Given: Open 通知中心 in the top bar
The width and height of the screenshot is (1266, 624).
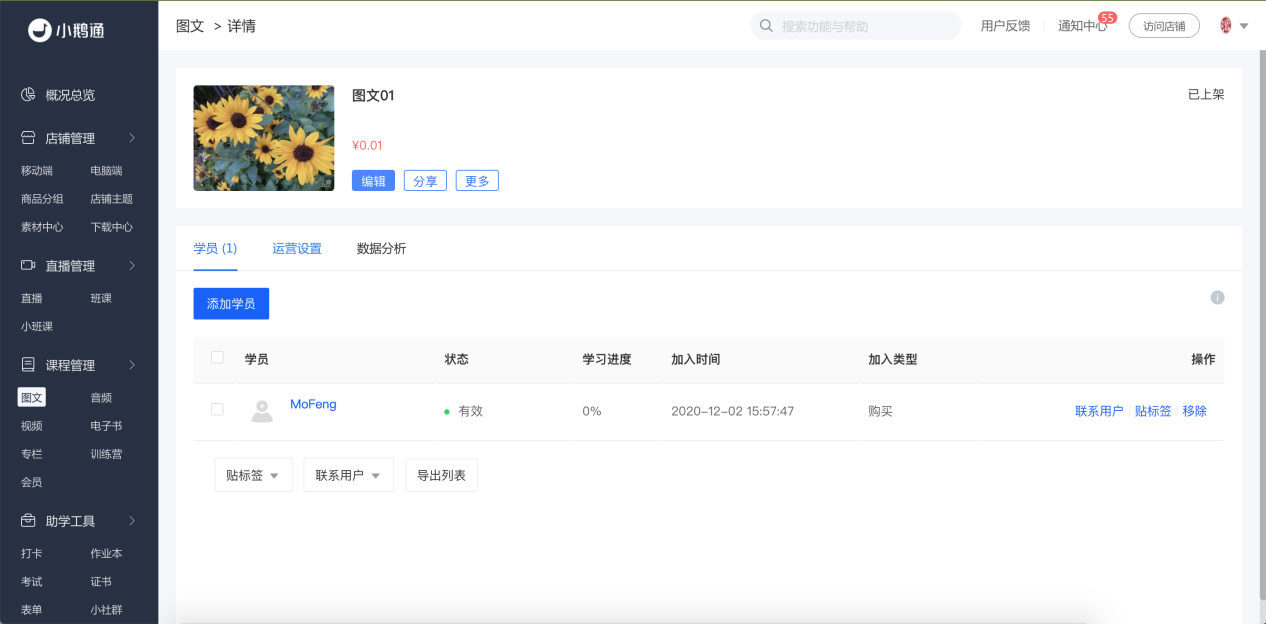Looking at the screenshot, I should (1083, 26).
